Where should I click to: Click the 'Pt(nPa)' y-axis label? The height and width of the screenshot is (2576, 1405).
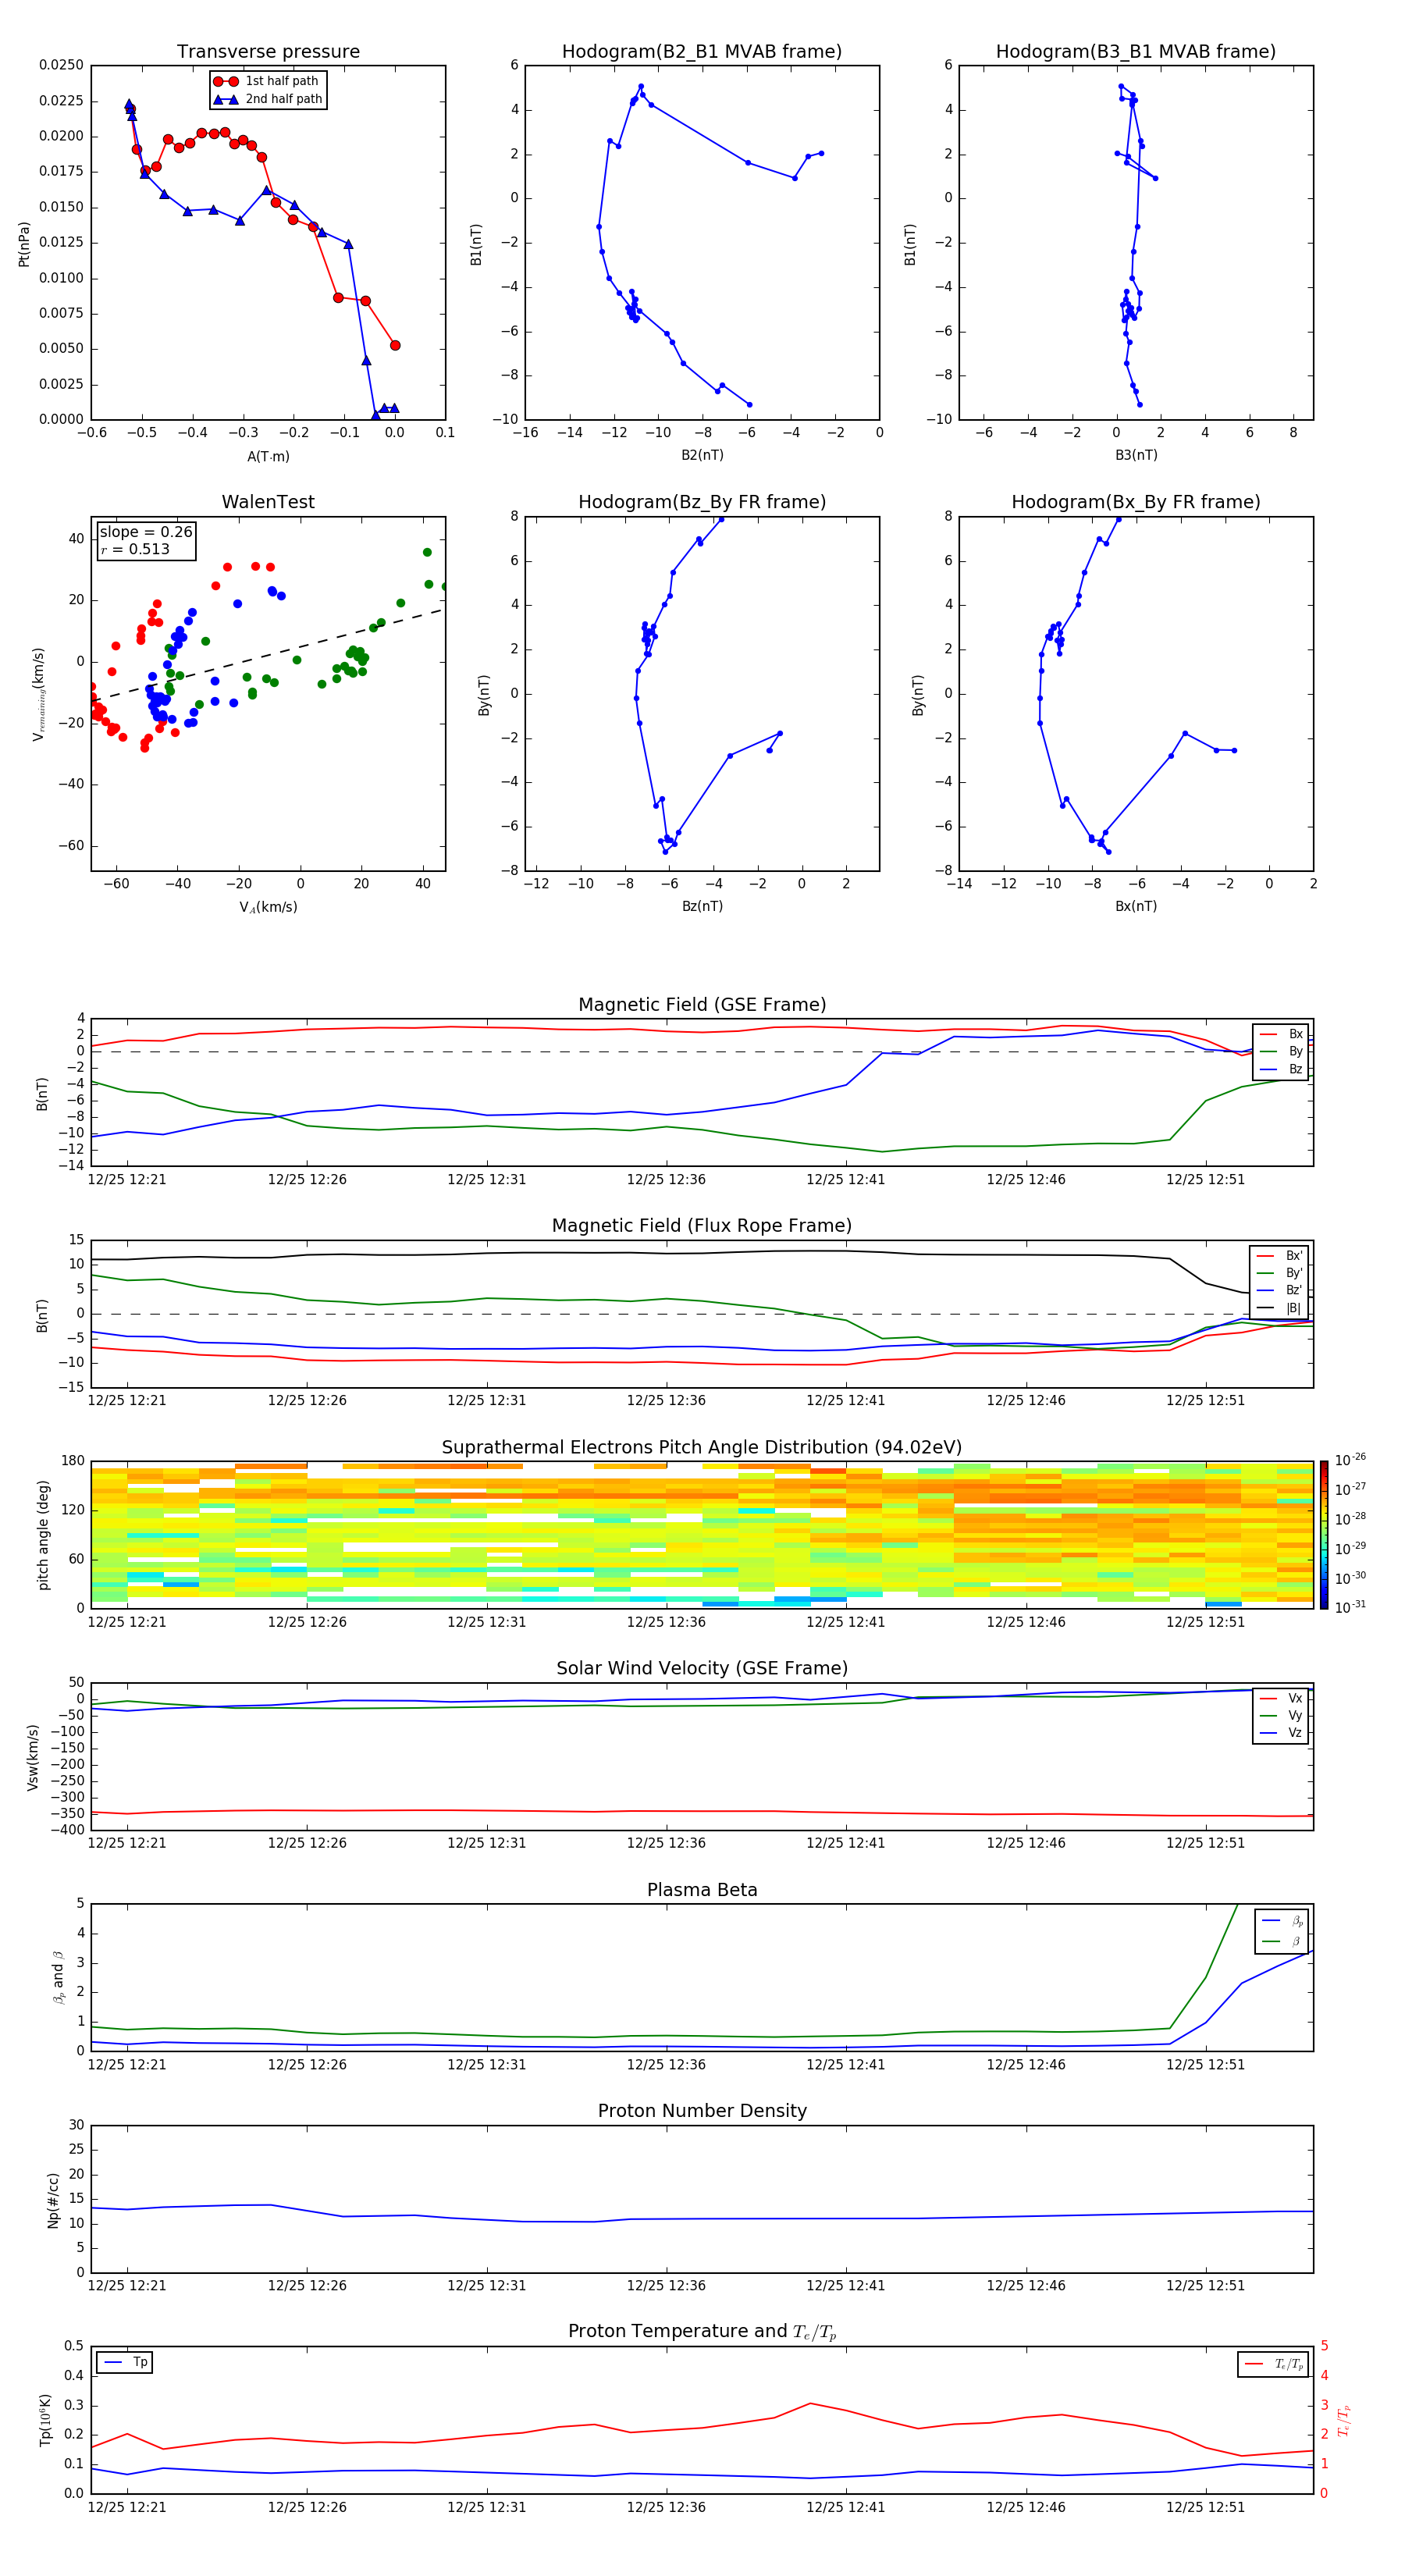24,243
